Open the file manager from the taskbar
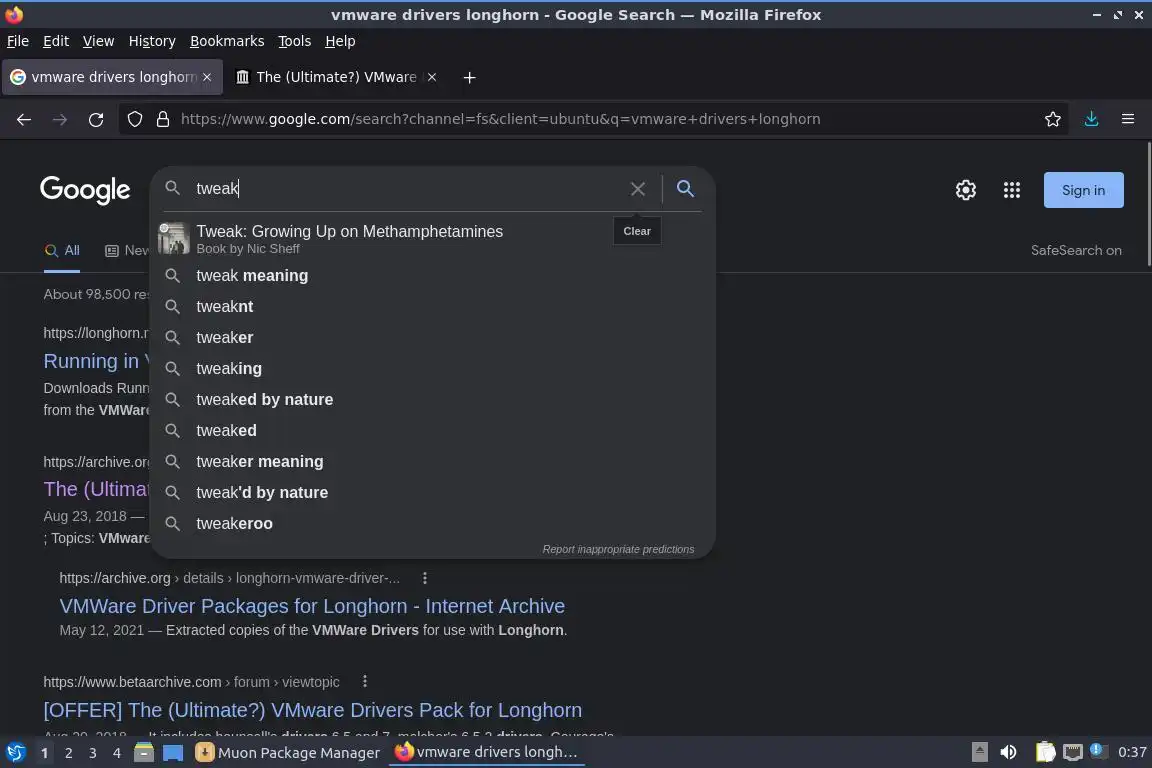The width and height of the screenshot is (1152, 768). [144, 753]
